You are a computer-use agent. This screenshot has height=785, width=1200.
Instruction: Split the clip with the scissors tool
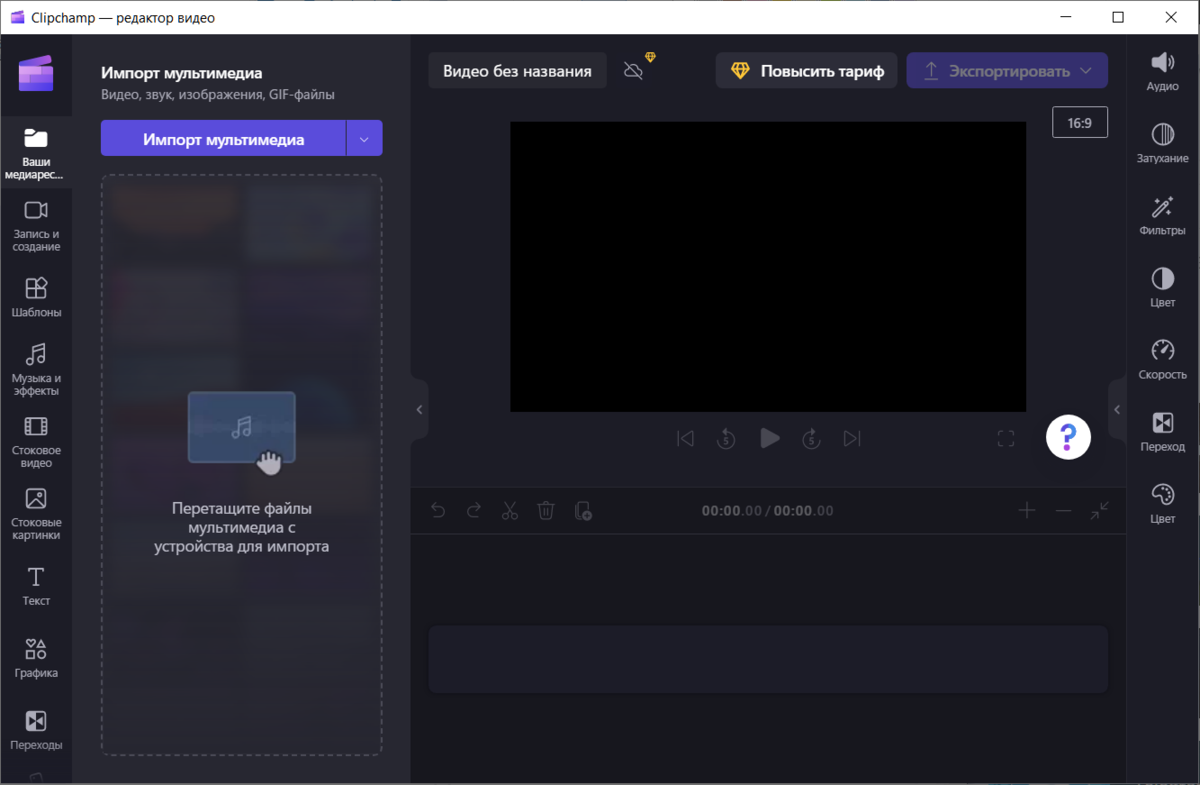pos(510,510)
